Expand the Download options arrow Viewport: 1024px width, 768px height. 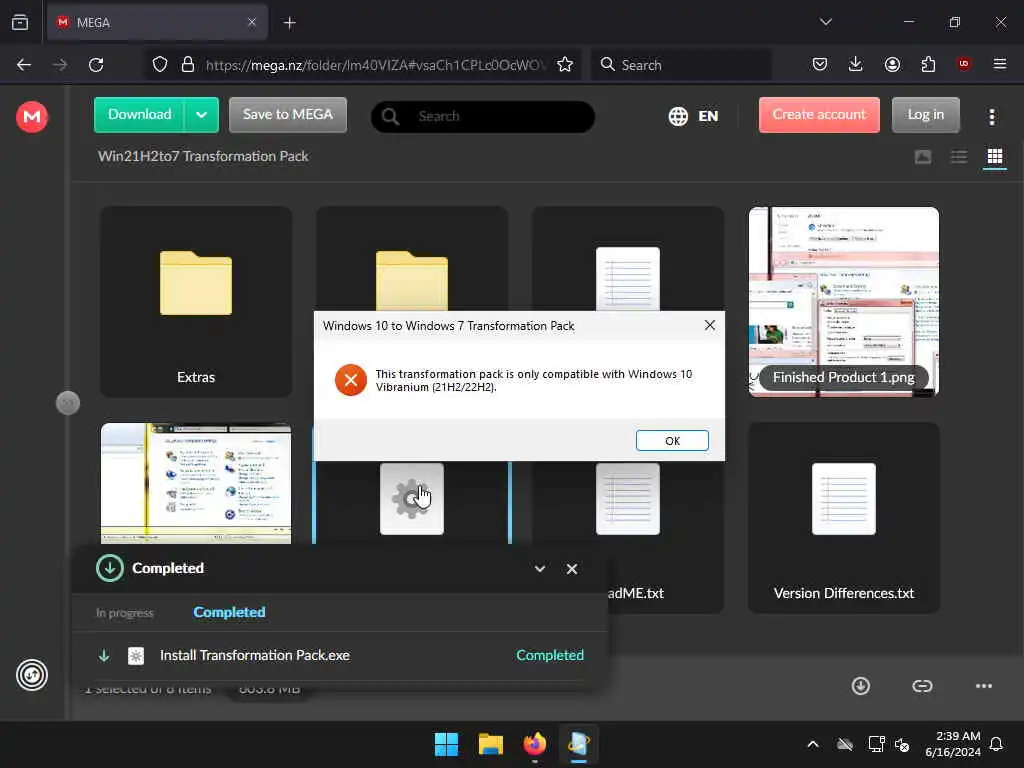coord(201,115)
